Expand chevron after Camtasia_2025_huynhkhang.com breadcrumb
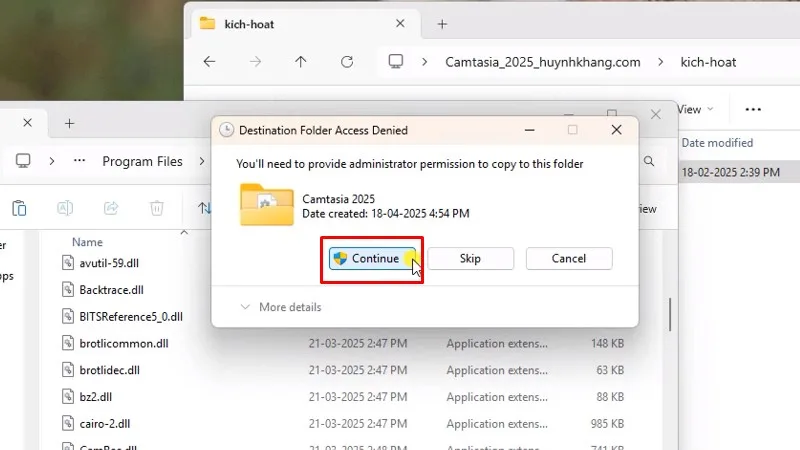The height and width of the screenshot is (450, 800). click(x=661, y=62)
